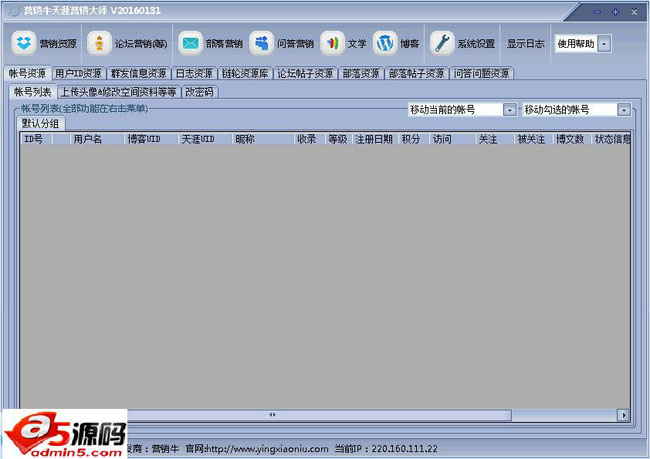650x459 pixels.
Task: Expand the 使用帮助 dropdown arrow
Action: click(x=604, y=44)
